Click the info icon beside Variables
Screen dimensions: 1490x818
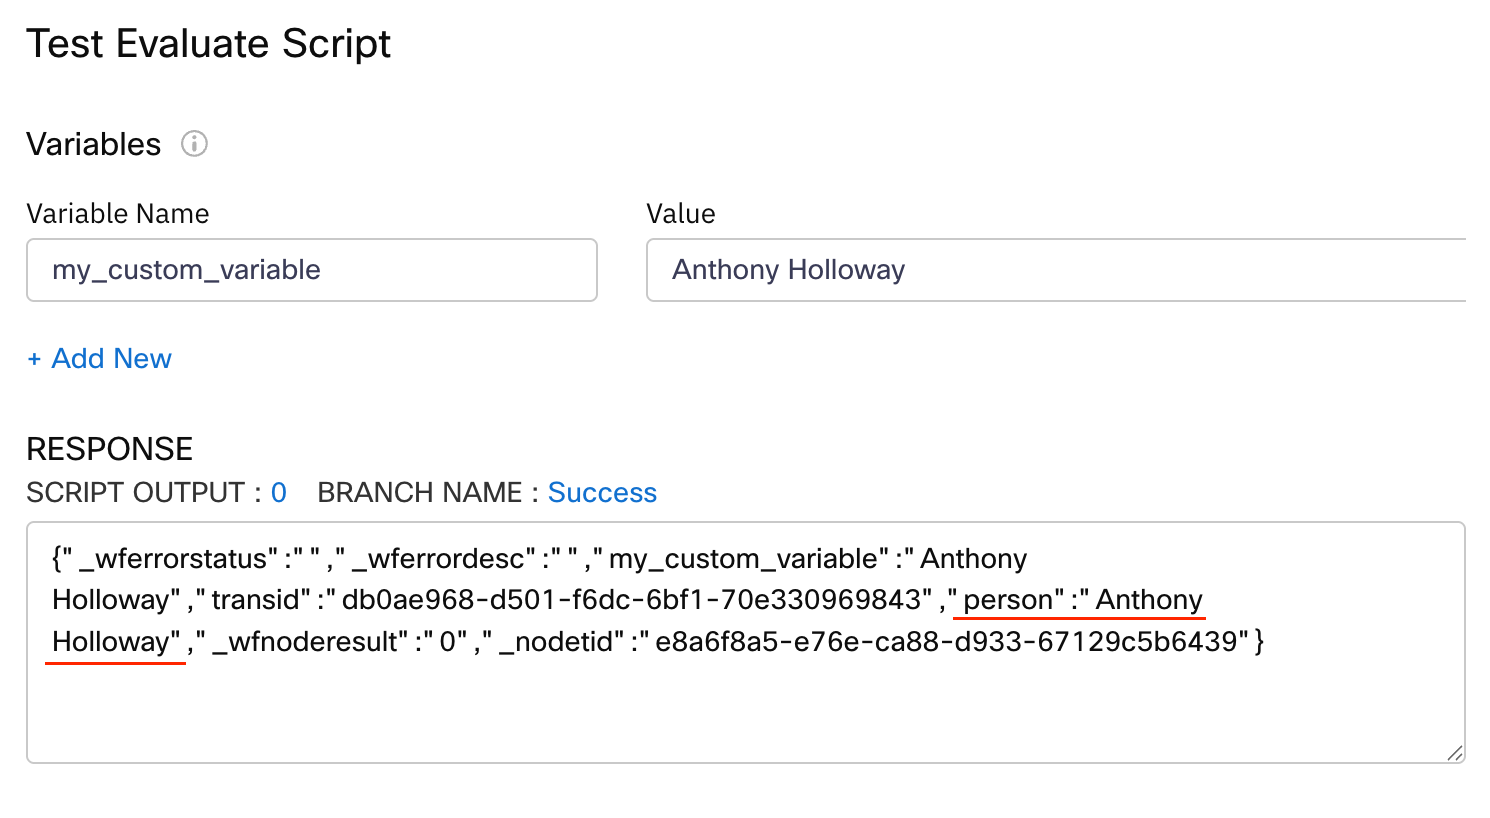pos(194,144)
